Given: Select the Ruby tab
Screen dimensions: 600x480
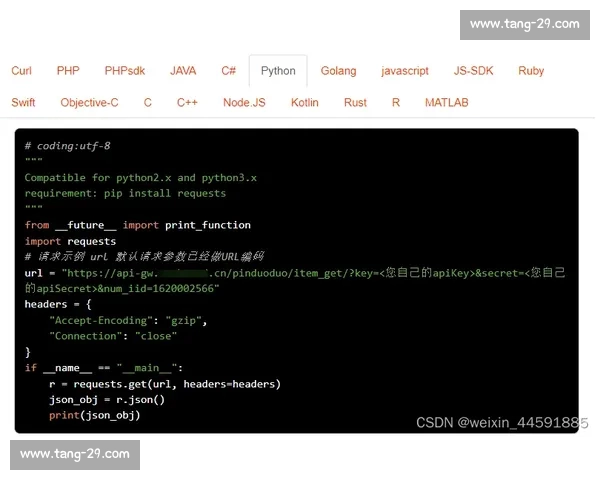Looking at the screenshot, I should [531, 71].
